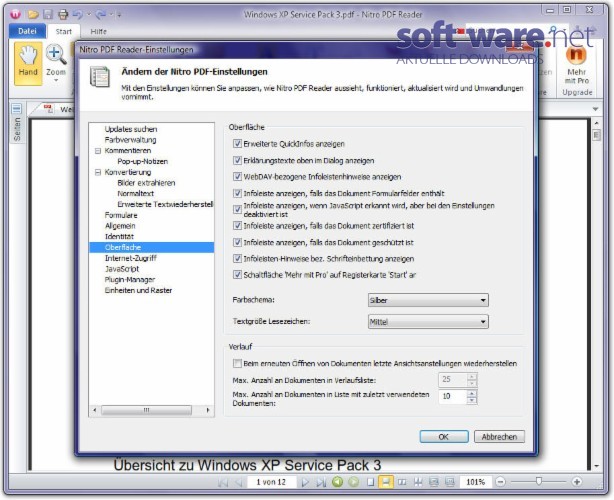Click the green next view button

coord(354,482)
